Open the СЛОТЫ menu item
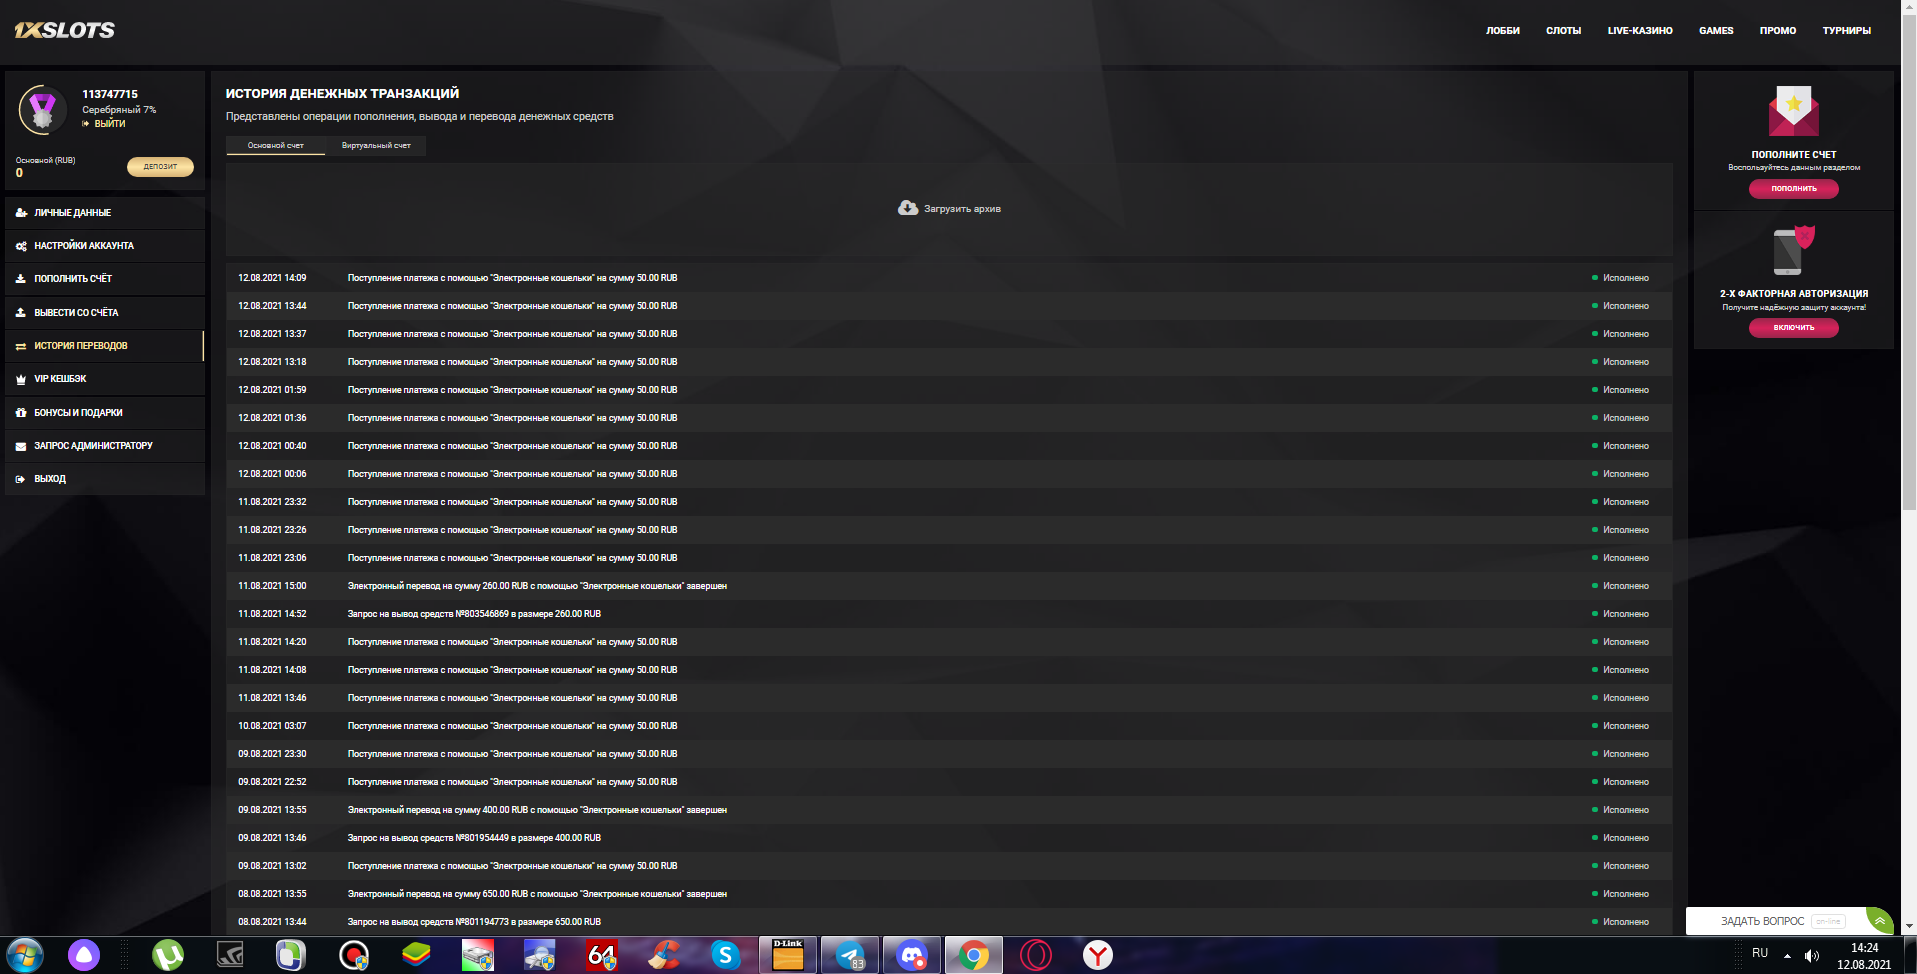Screen dimensions: 1917x974 [1563, 31]
